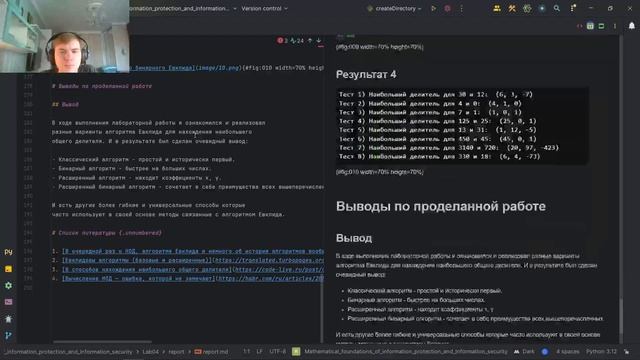Screen dimensions: 640x360
Task: Open the Git branch widget in status bar
Action: pos(406,351)
